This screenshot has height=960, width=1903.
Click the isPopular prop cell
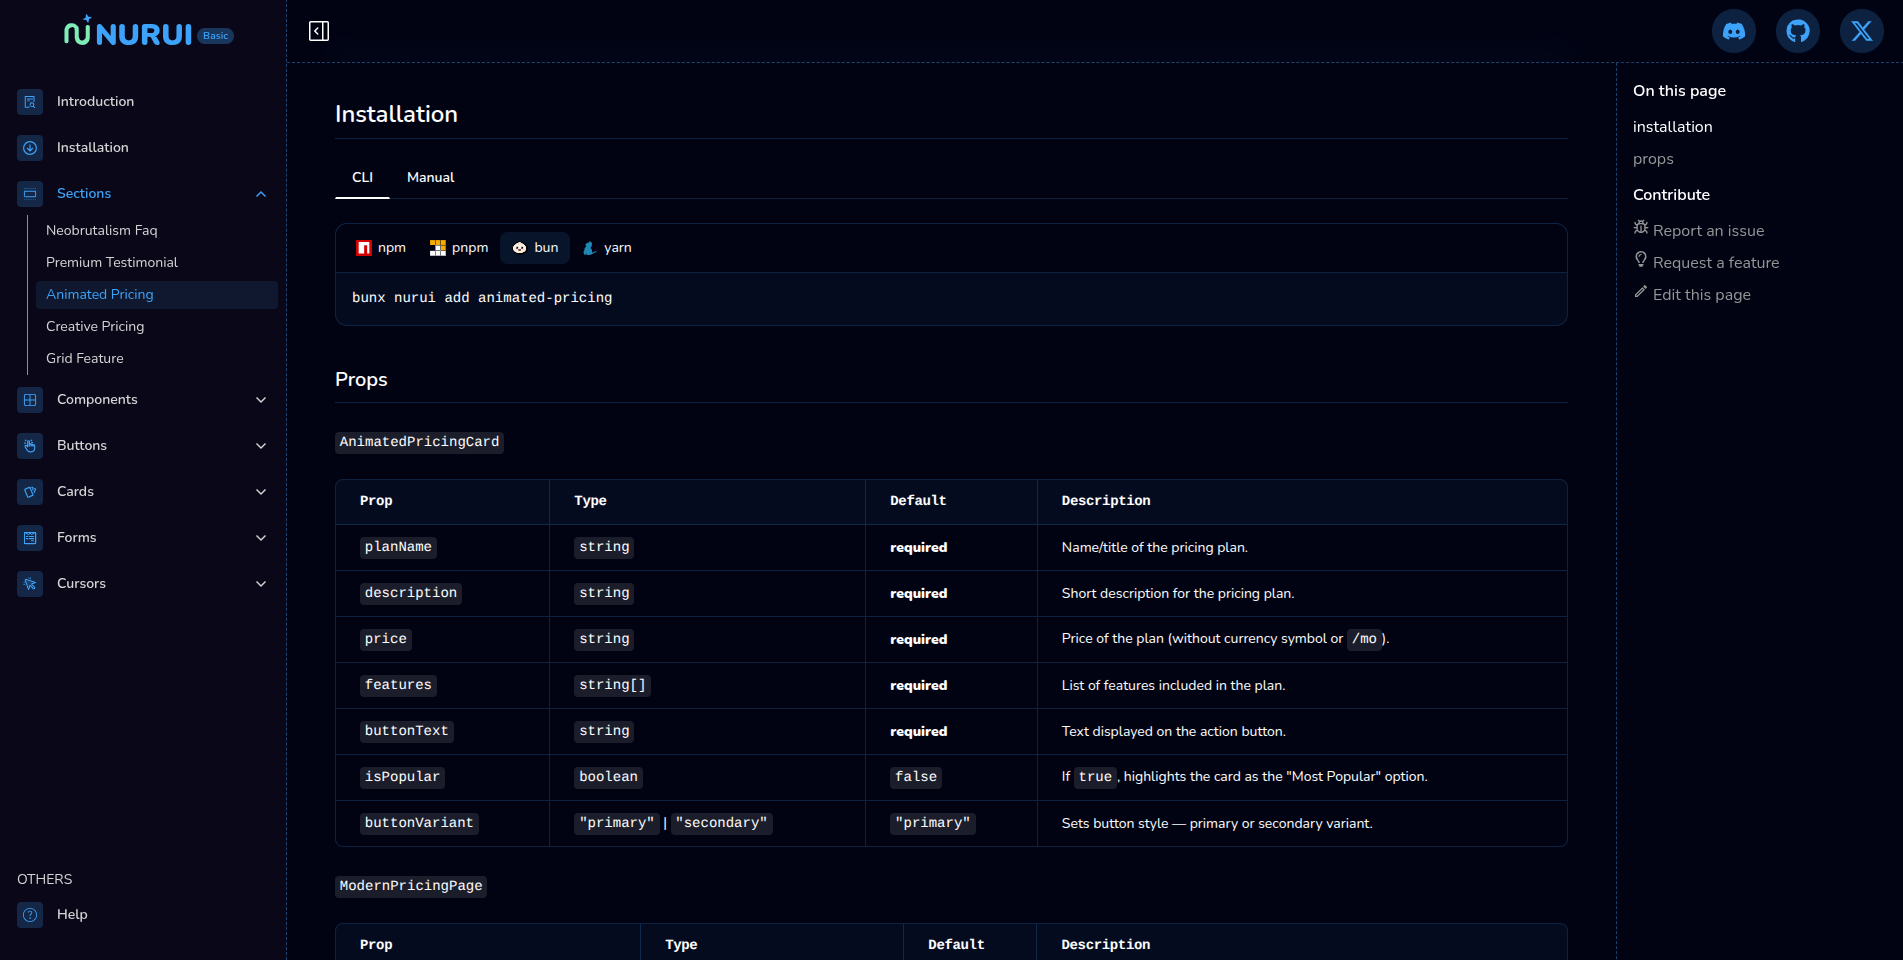pos(402,777)
